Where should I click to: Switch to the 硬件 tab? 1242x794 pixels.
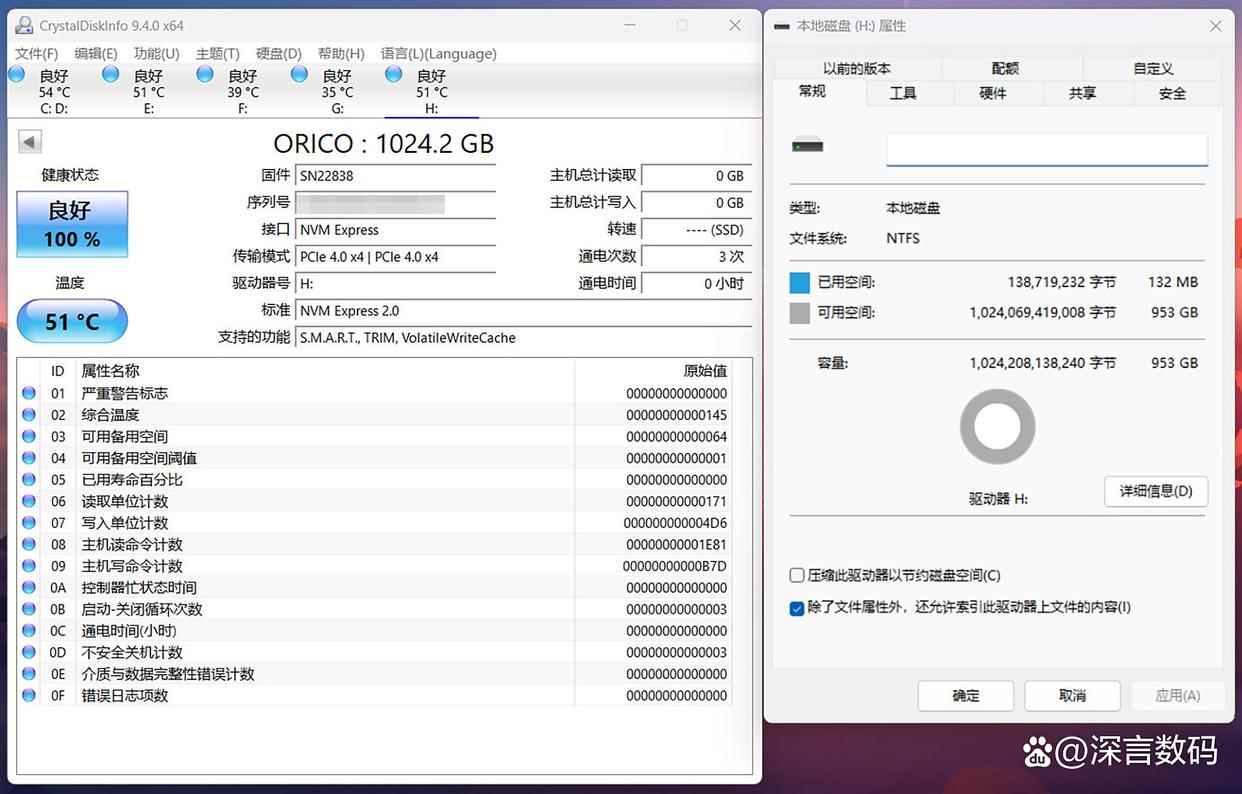(x=993, y=93)
